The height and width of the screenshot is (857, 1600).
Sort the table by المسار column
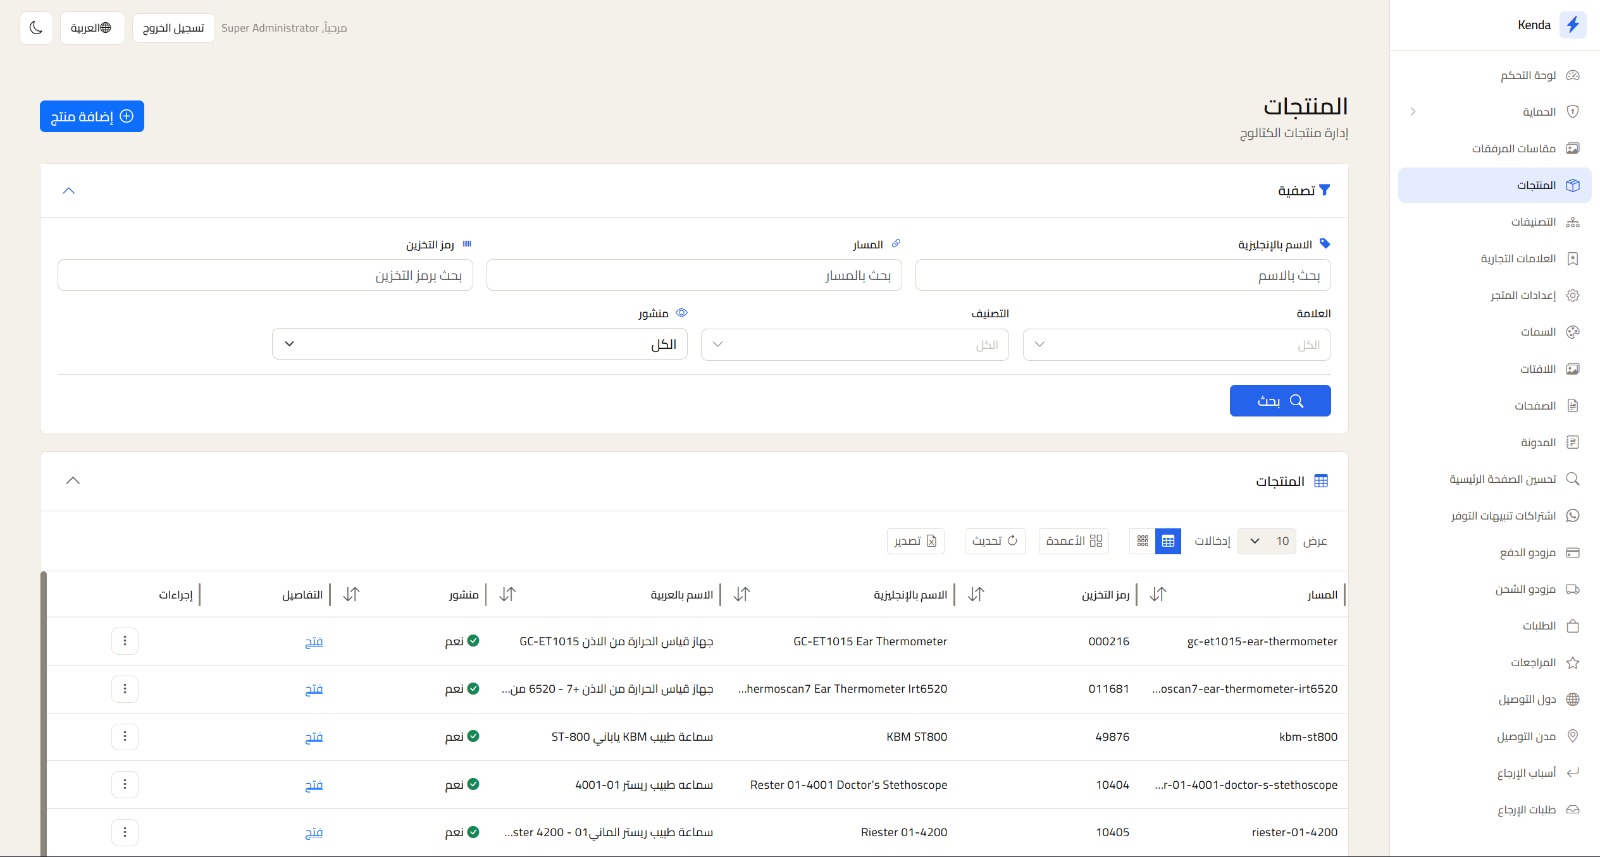pyautogui.click(x=1158, y=594)
